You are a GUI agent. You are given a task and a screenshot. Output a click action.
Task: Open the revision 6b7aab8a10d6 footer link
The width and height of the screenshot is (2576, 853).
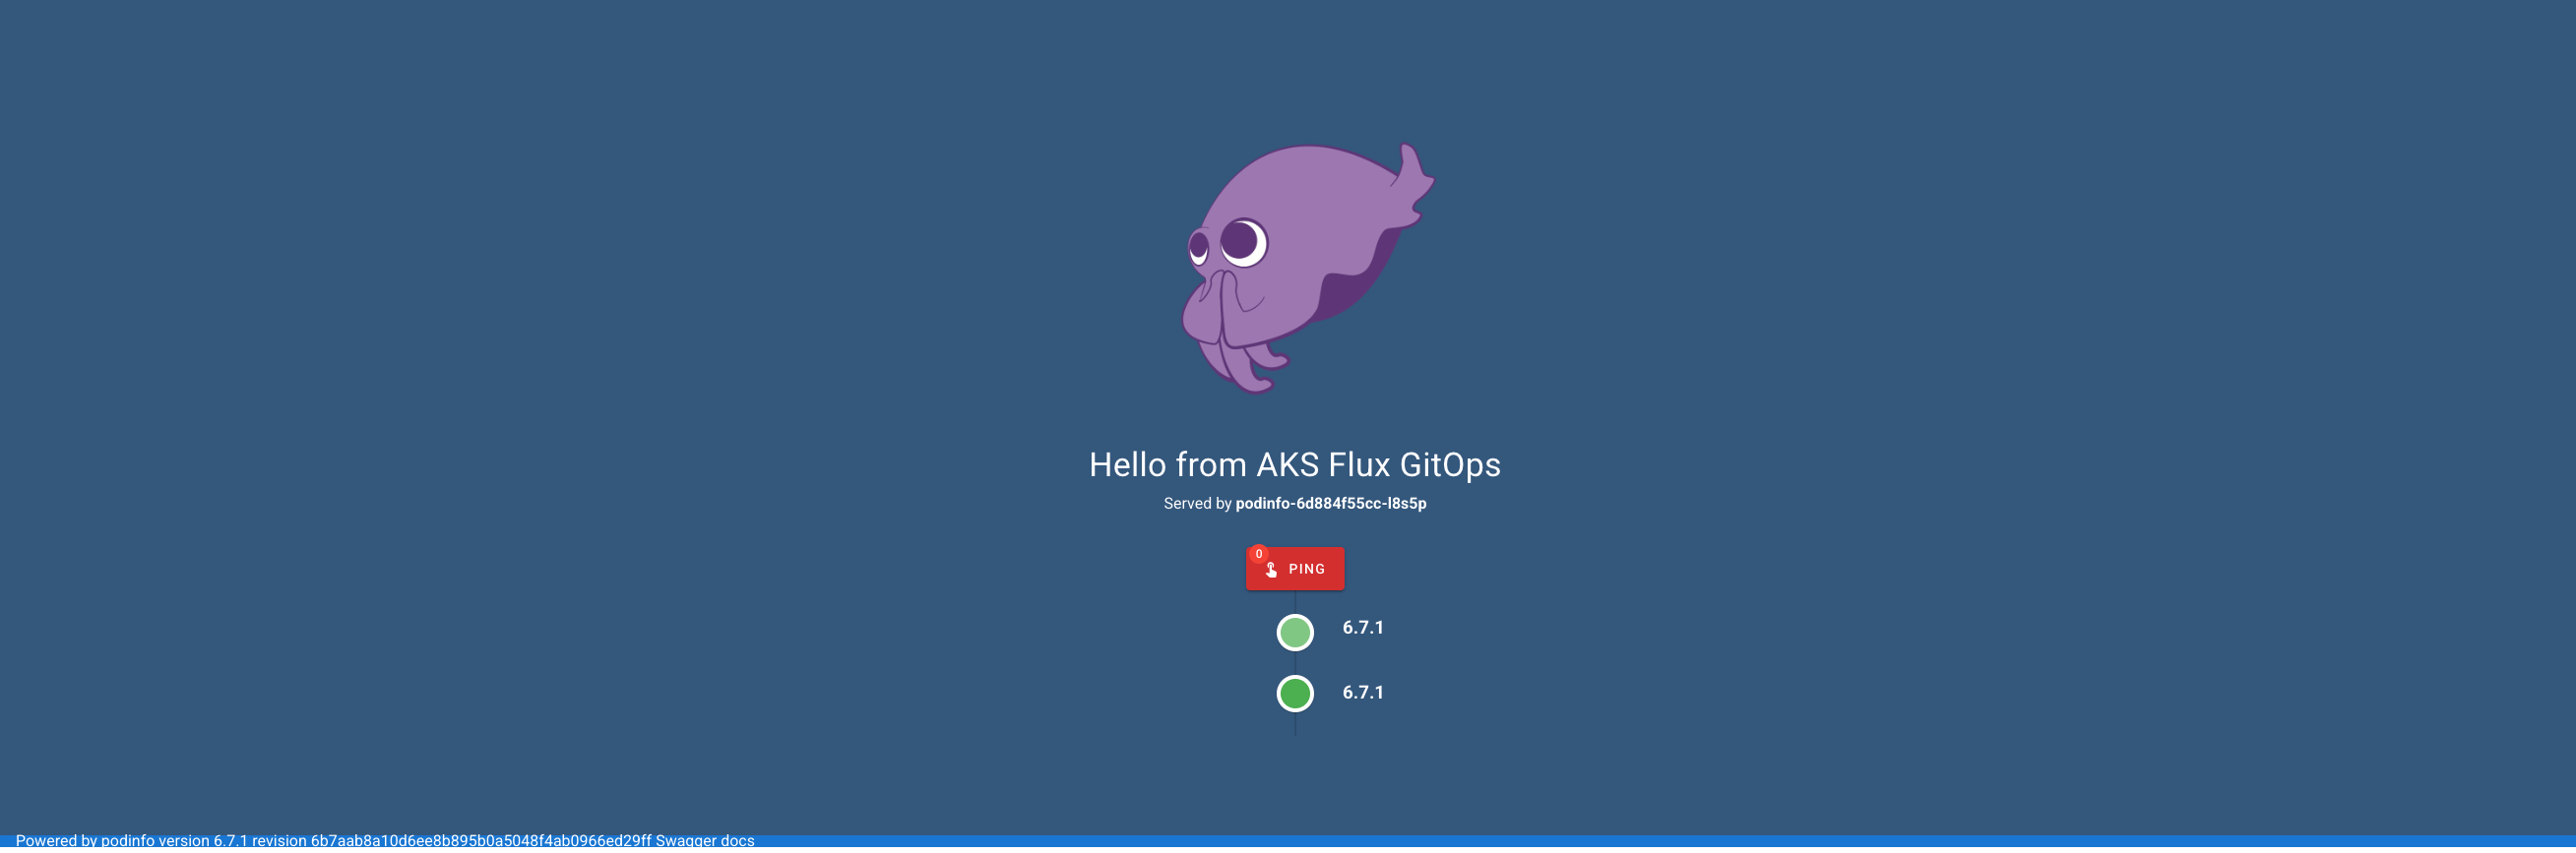point(451,841)
